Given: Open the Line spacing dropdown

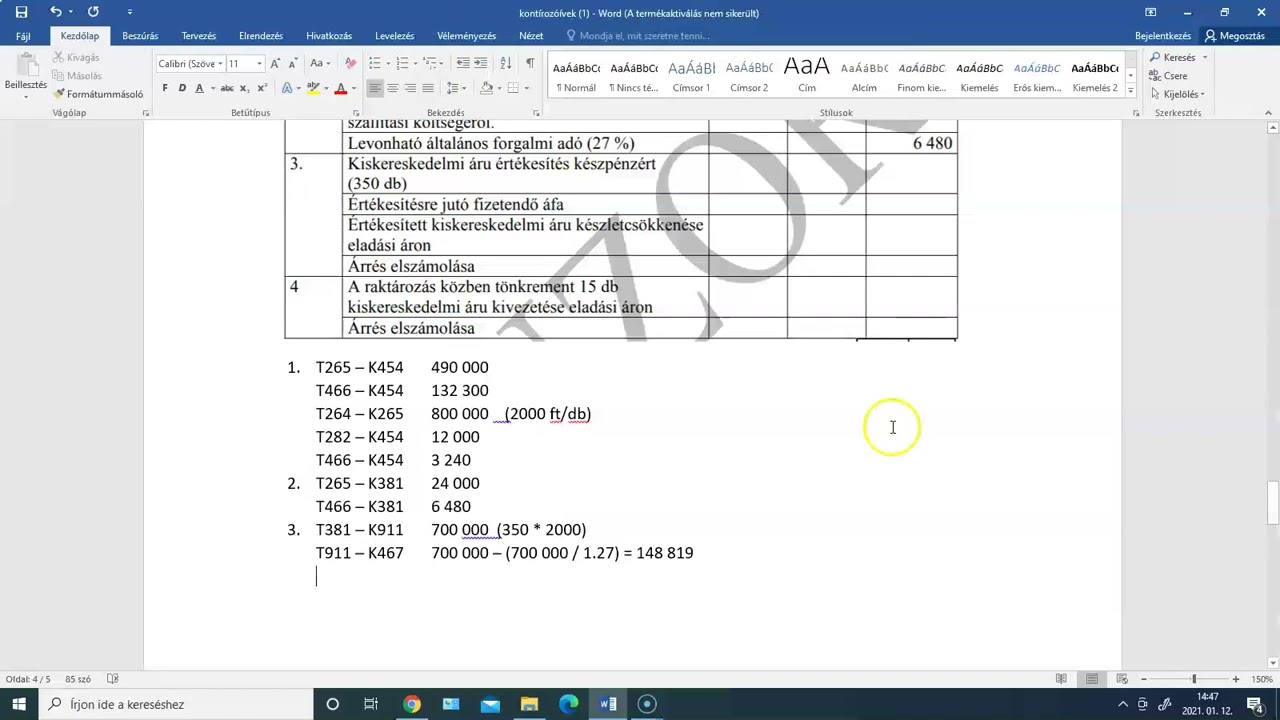Looking at the screenshot, I should [454, 88].
